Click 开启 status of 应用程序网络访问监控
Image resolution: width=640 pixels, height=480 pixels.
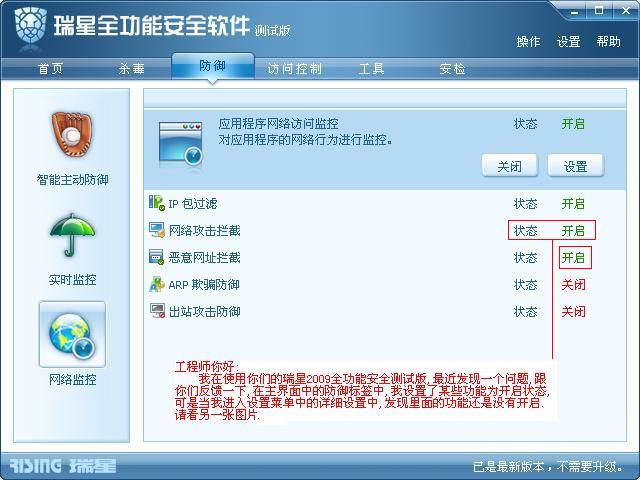pyautogui.click(x=573, y=124)
